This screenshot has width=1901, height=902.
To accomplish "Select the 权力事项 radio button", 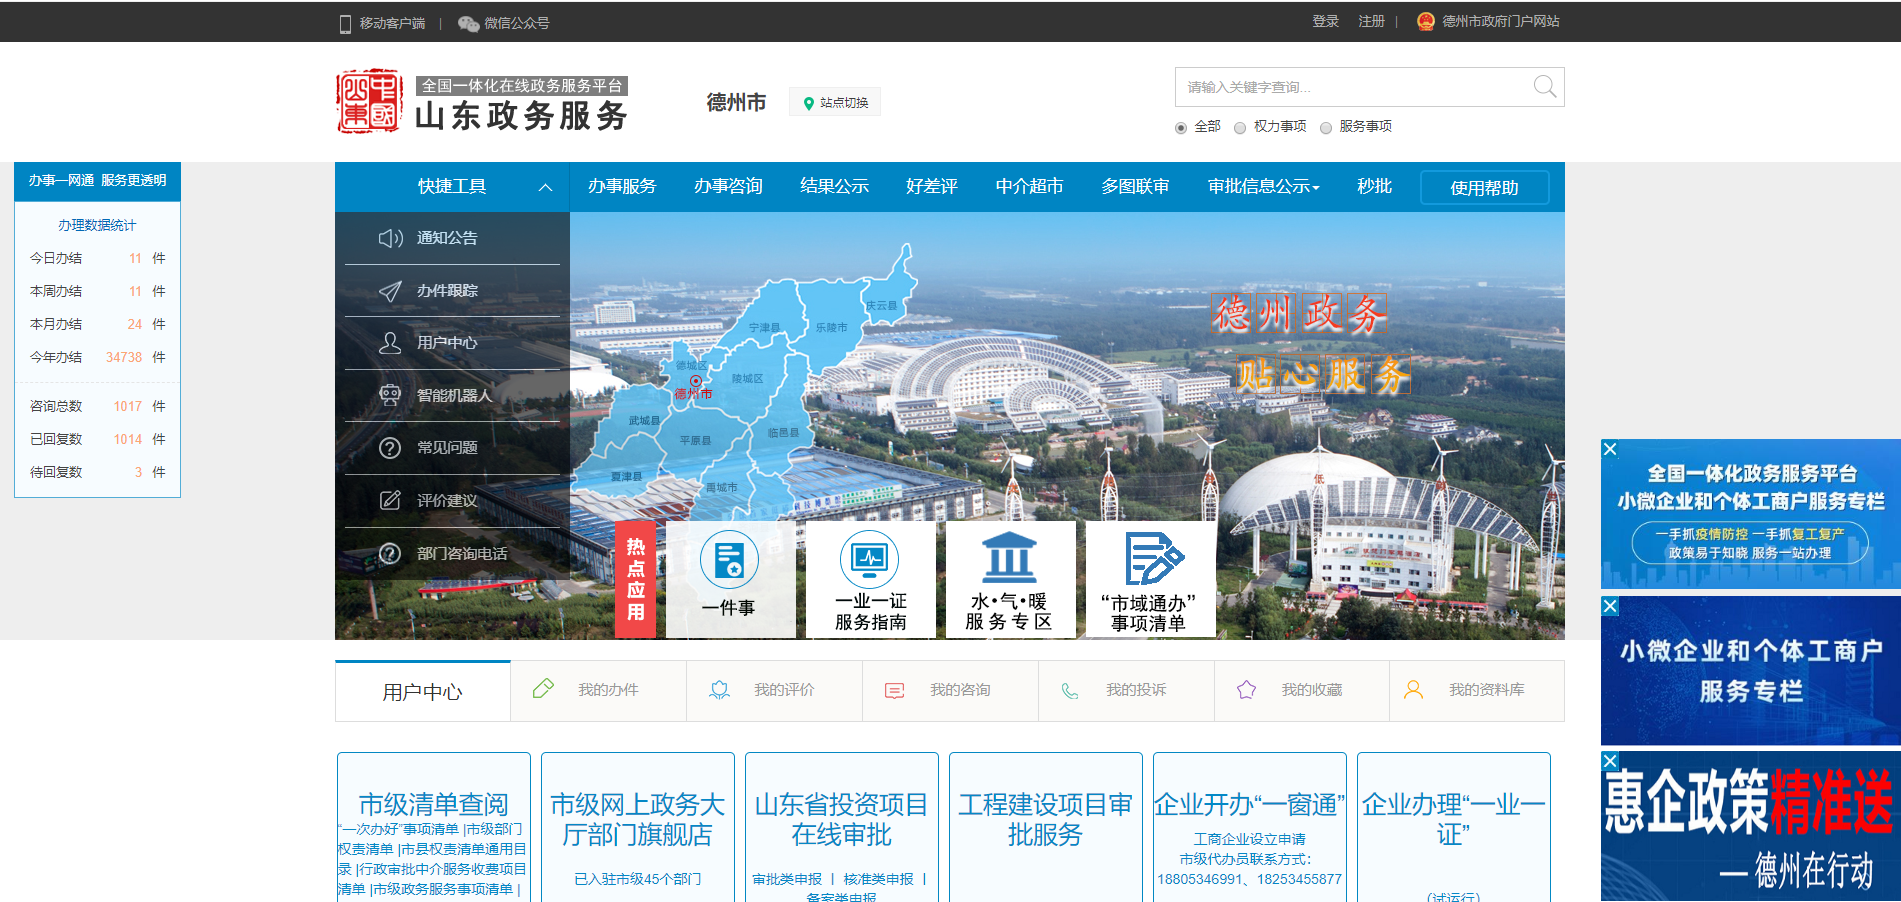I will (1240, 127).
